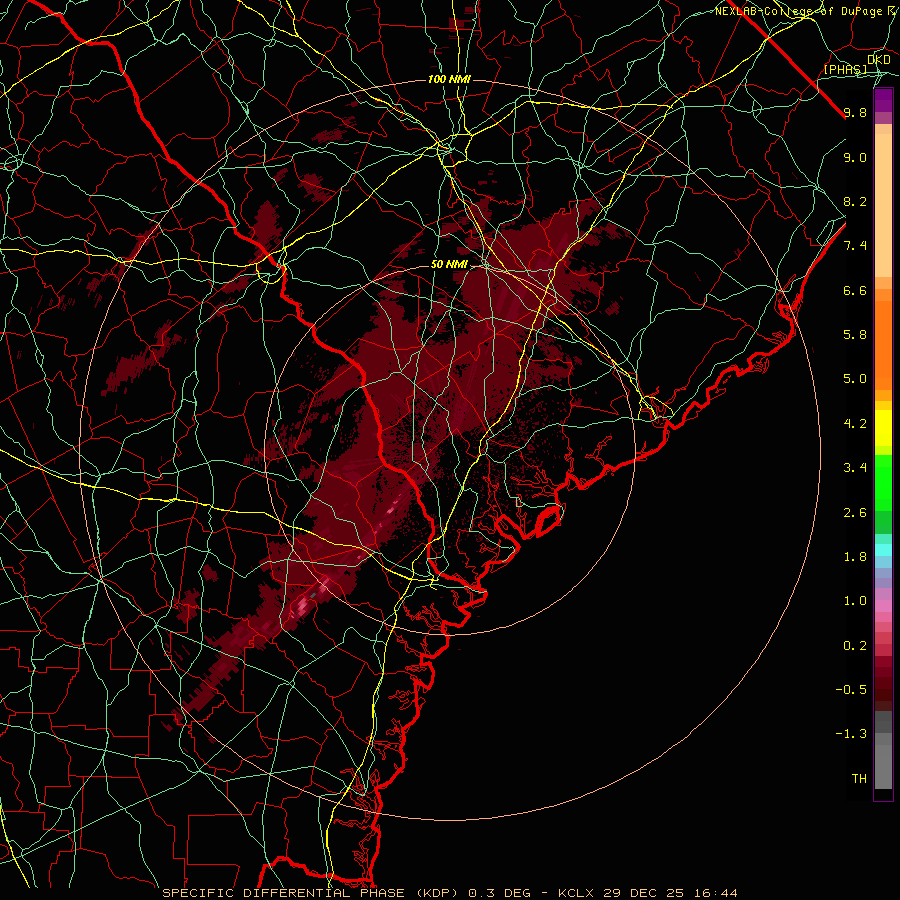900x900 pixels.
Task: Click the TH label on the scale
Action: tap(859, 779)
